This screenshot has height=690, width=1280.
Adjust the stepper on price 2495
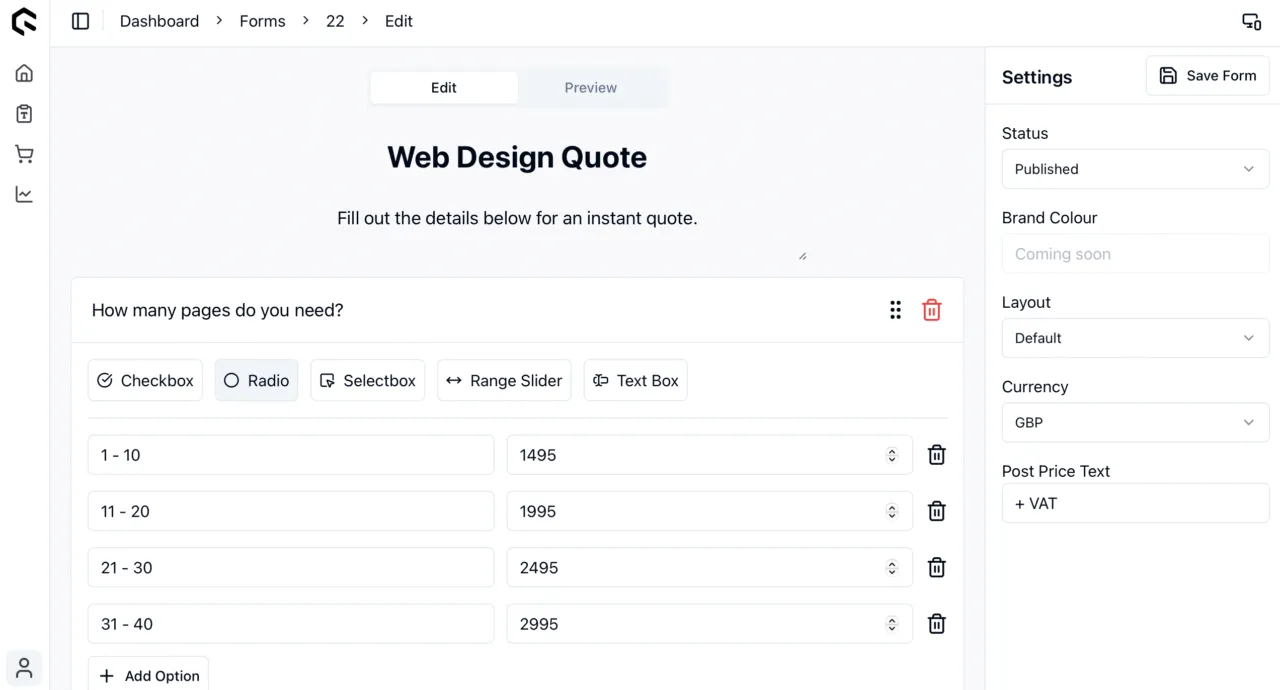point(891,568)
